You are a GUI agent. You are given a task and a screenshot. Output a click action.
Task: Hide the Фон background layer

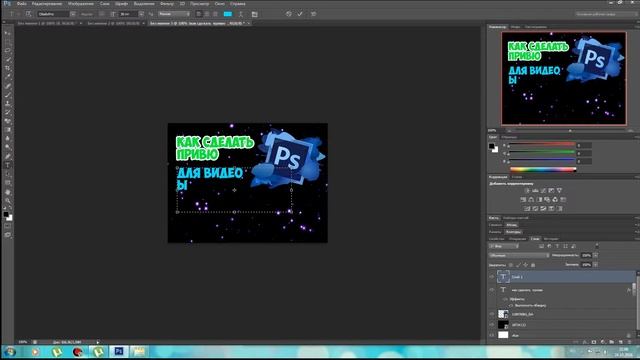coord(491,335)
